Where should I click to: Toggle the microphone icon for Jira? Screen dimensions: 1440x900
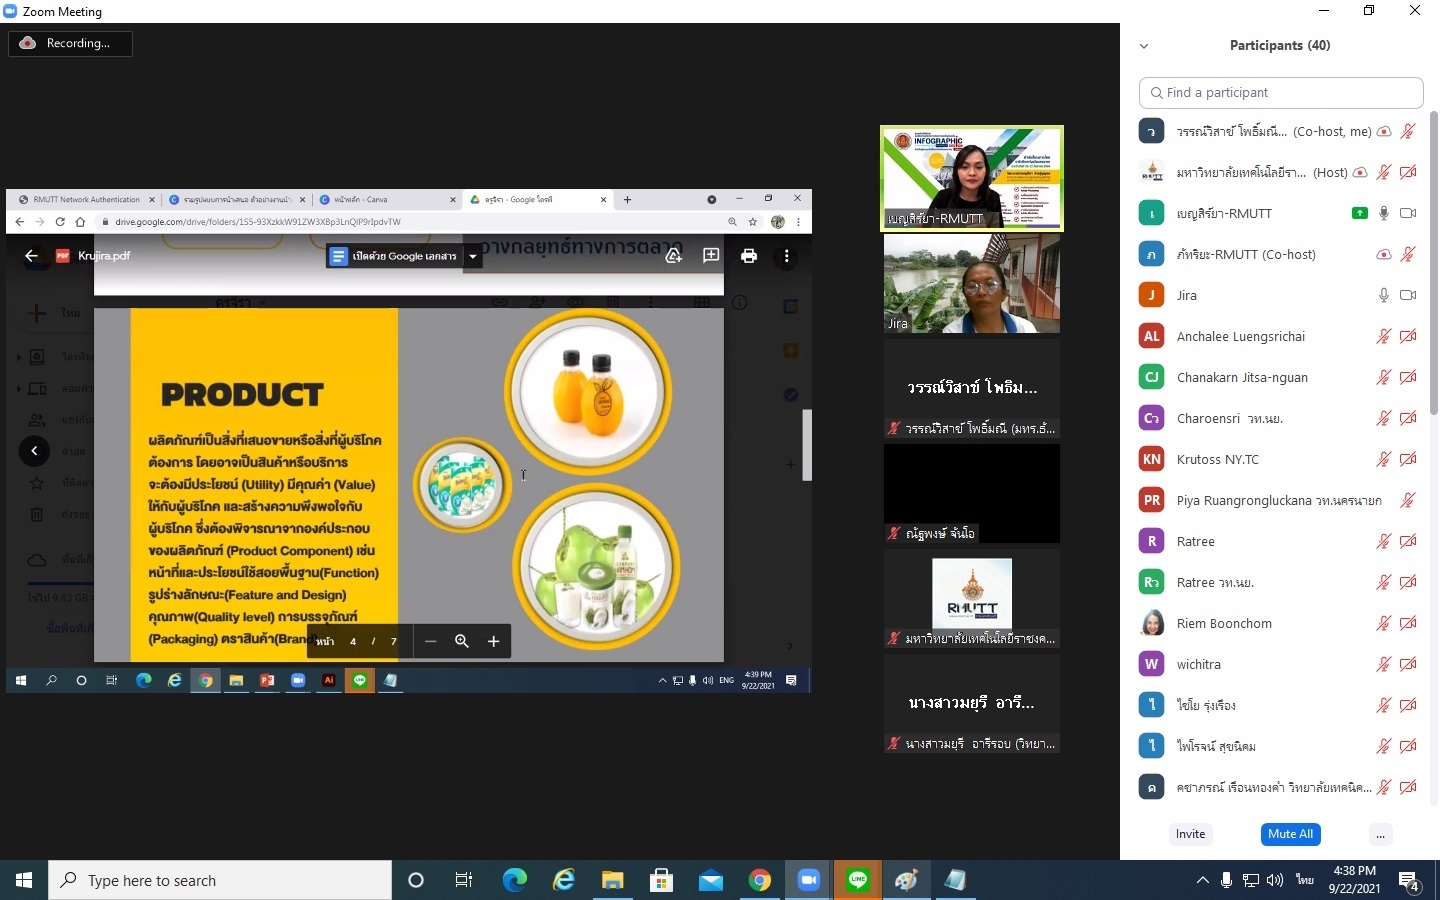[1383, 295]
